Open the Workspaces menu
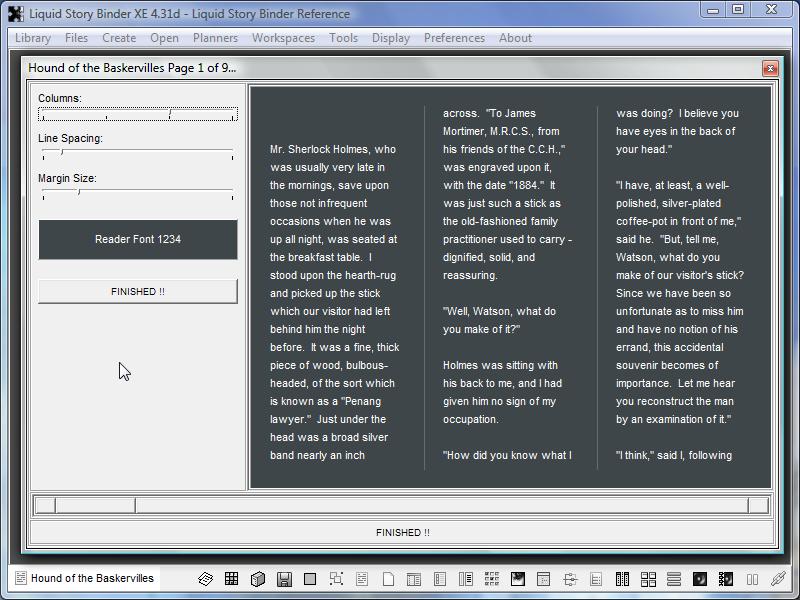The image size is (800, 600). (x=283, y=38)
